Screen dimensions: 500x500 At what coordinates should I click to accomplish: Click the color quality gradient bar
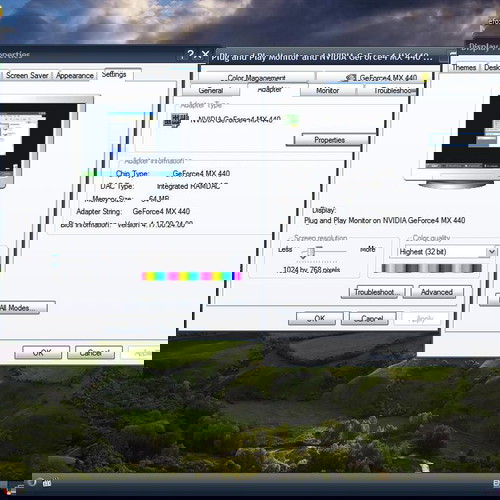click(431, 268)
